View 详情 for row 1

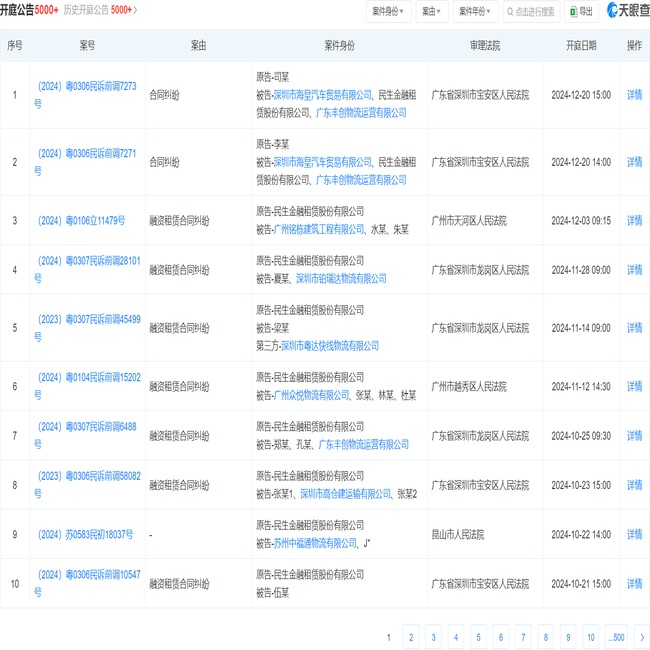click(x=634, y=95)
